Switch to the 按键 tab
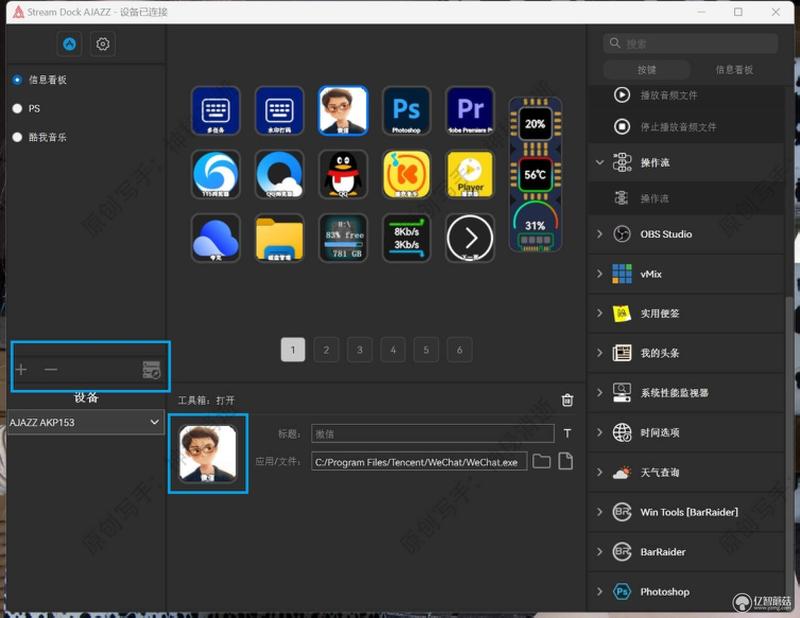This screenshot has height=618, width=800. pos(646,70)
